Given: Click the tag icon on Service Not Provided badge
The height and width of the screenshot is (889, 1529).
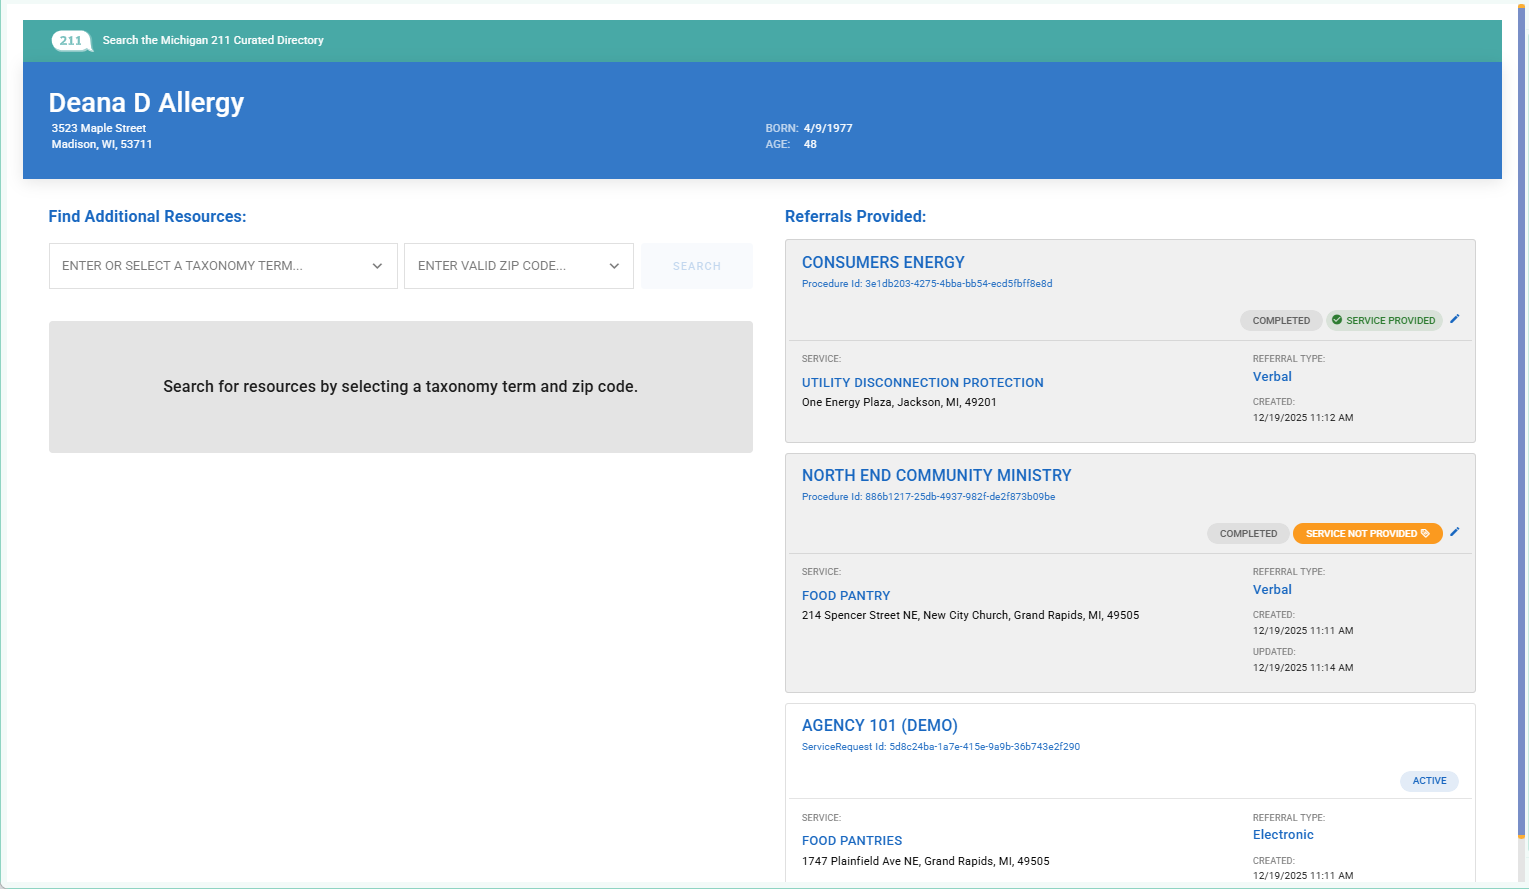Looking at the screenshot, I should pos(1425,534).
